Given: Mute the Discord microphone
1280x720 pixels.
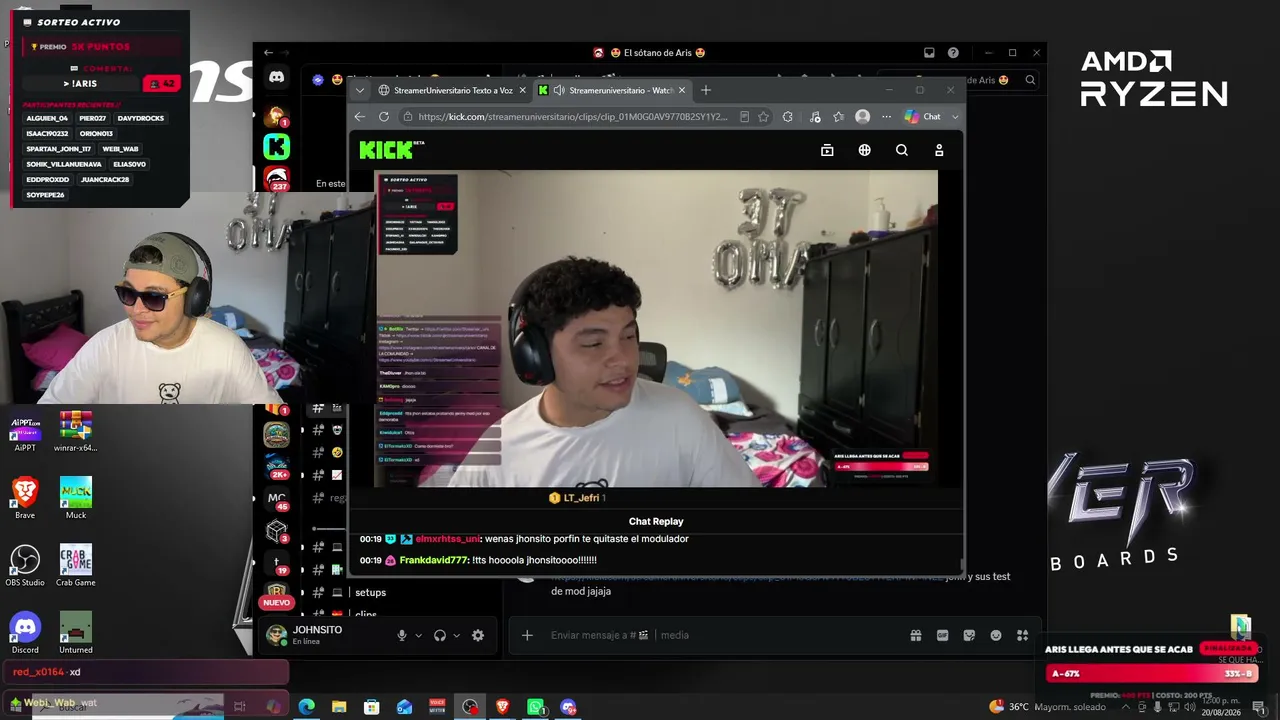Looking at the screenshot, I should [402, 635].
